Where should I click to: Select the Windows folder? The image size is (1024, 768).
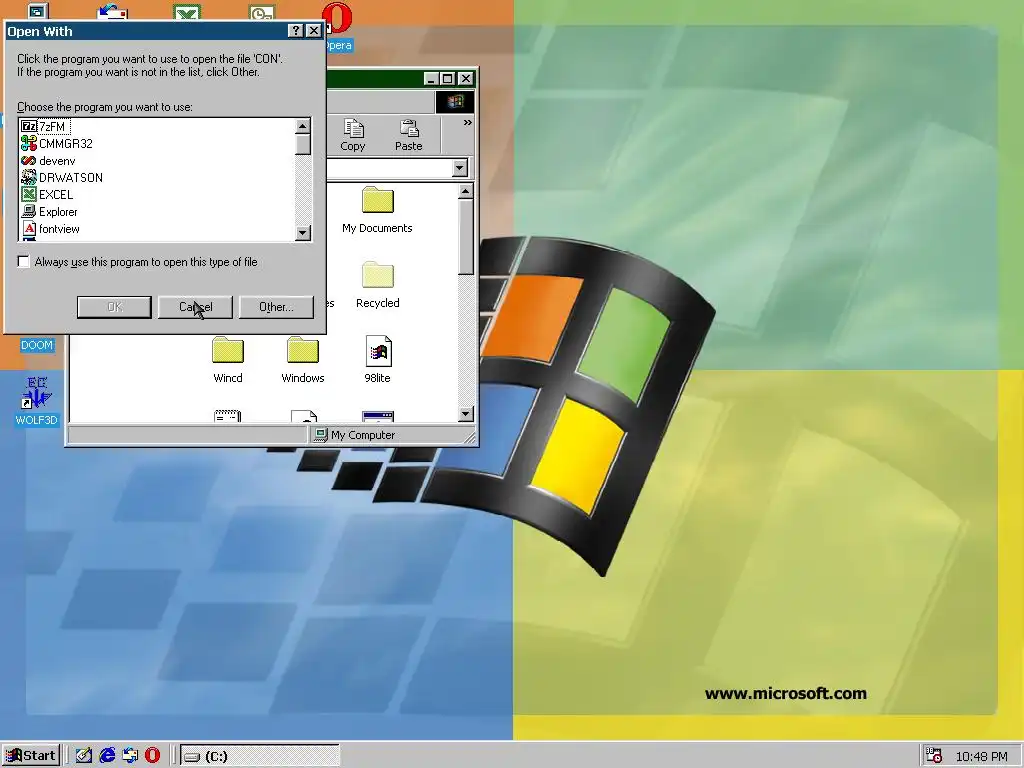tap(303, 360)
